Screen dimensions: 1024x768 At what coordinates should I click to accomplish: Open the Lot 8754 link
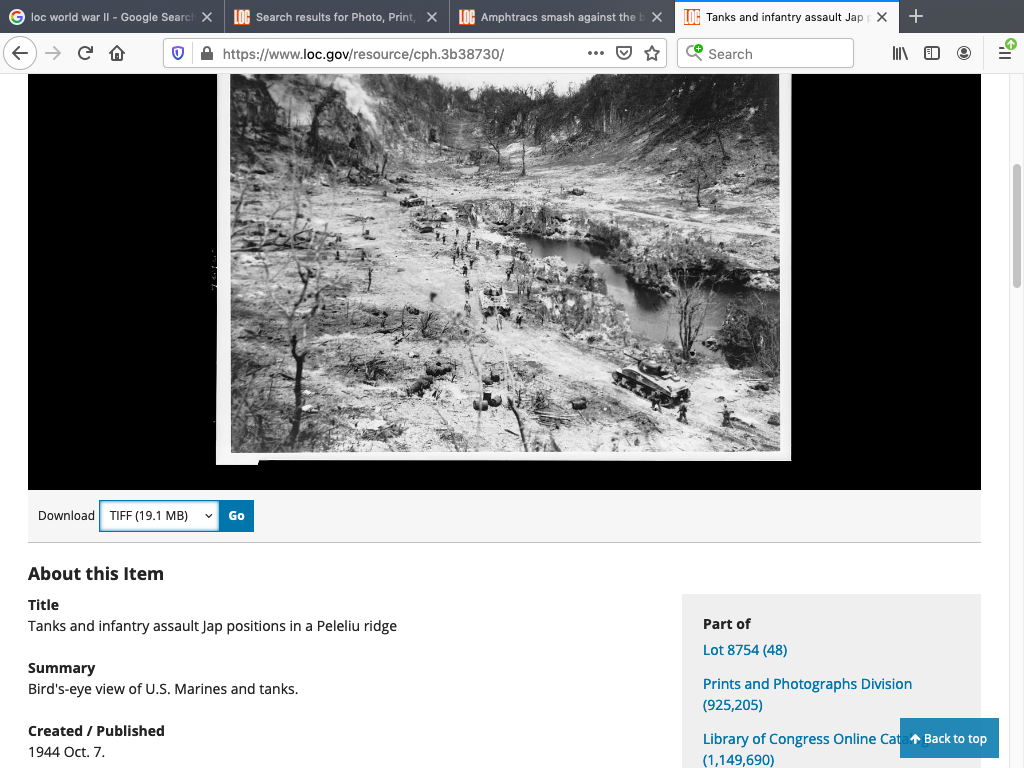(x=745, y=650)
